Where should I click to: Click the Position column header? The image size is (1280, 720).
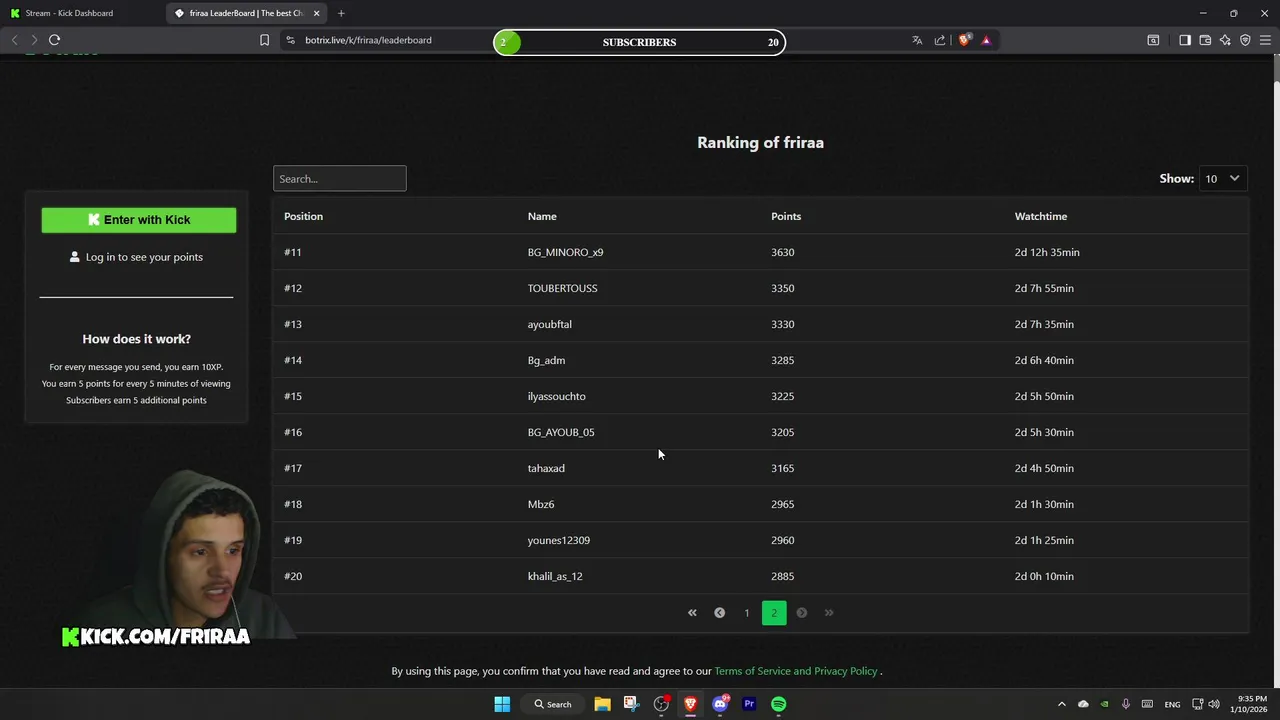click(x=303, y=216)
